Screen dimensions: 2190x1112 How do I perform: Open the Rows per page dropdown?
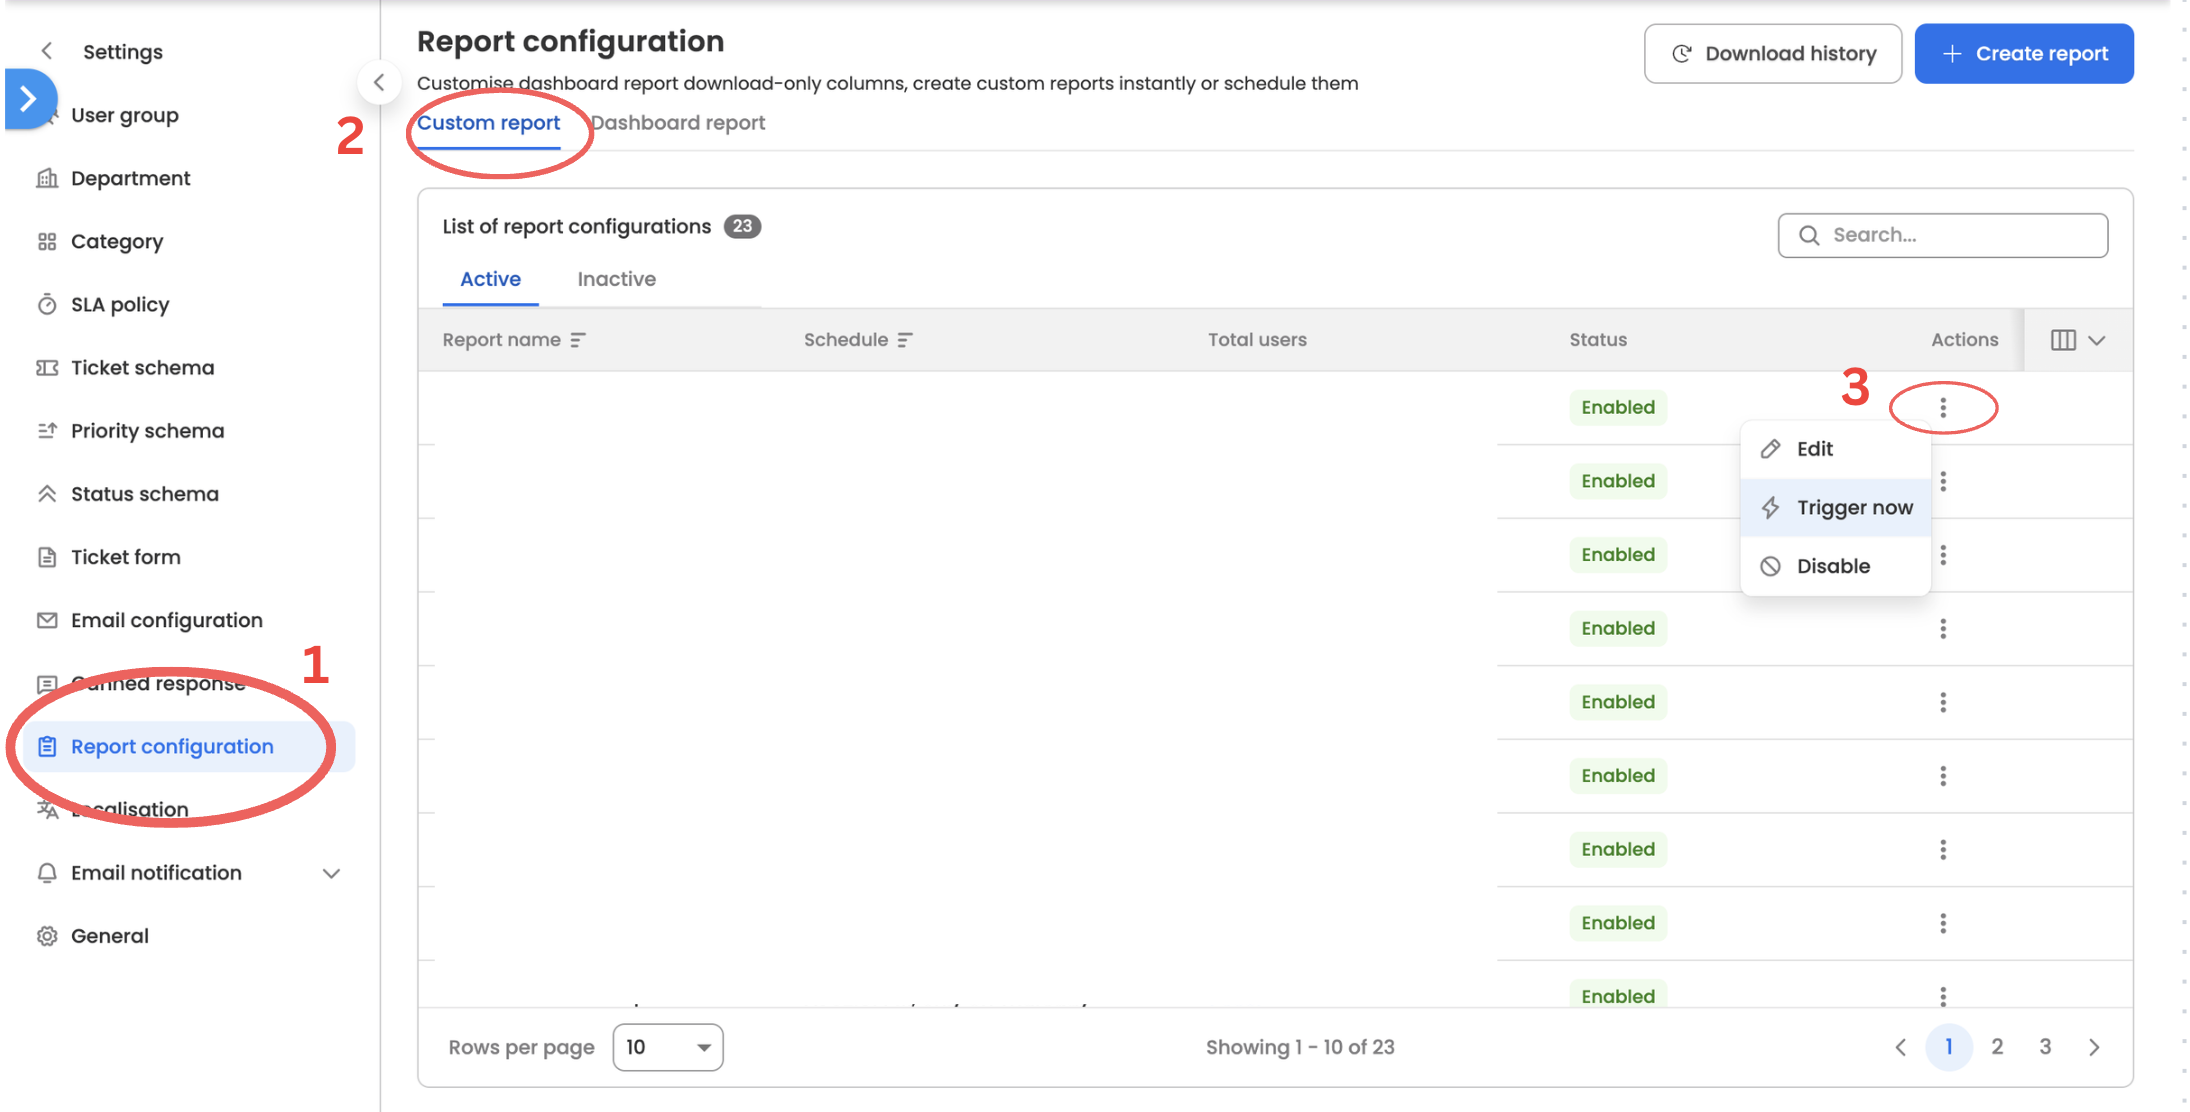point(667,1047)
